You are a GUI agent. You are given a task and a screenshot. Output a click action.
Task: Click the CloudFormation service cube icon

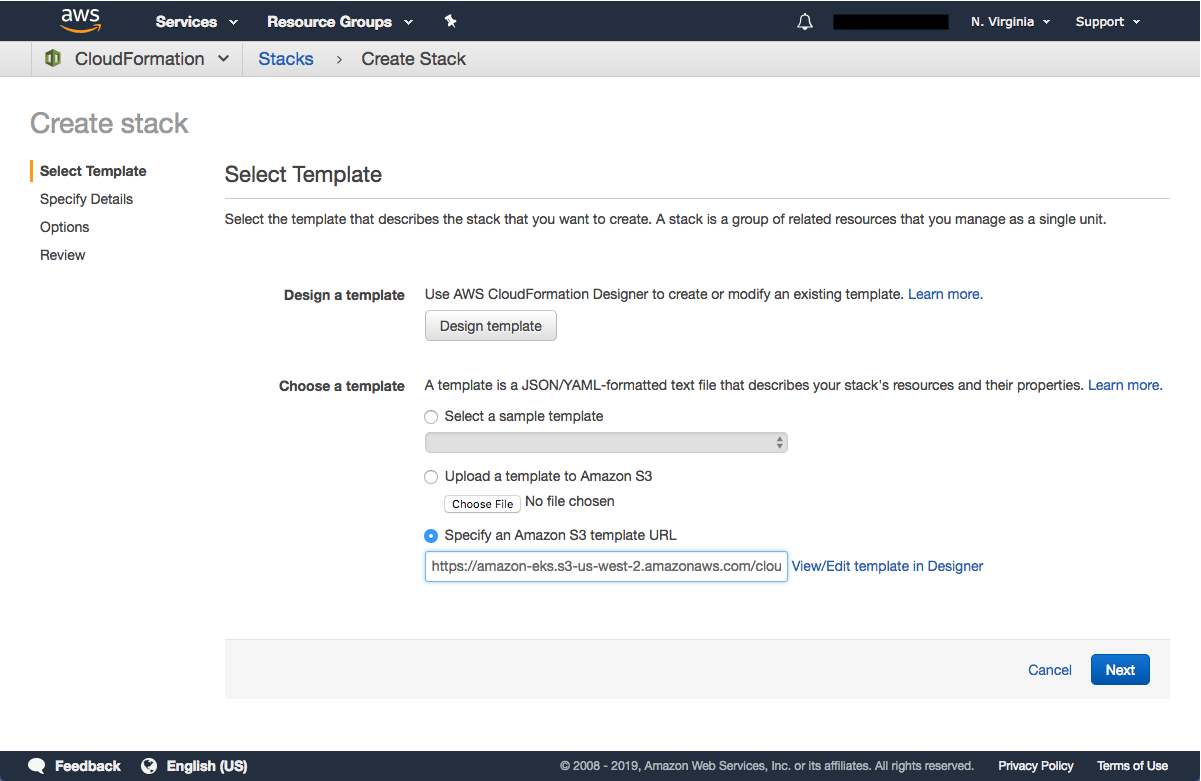[53, 59]
